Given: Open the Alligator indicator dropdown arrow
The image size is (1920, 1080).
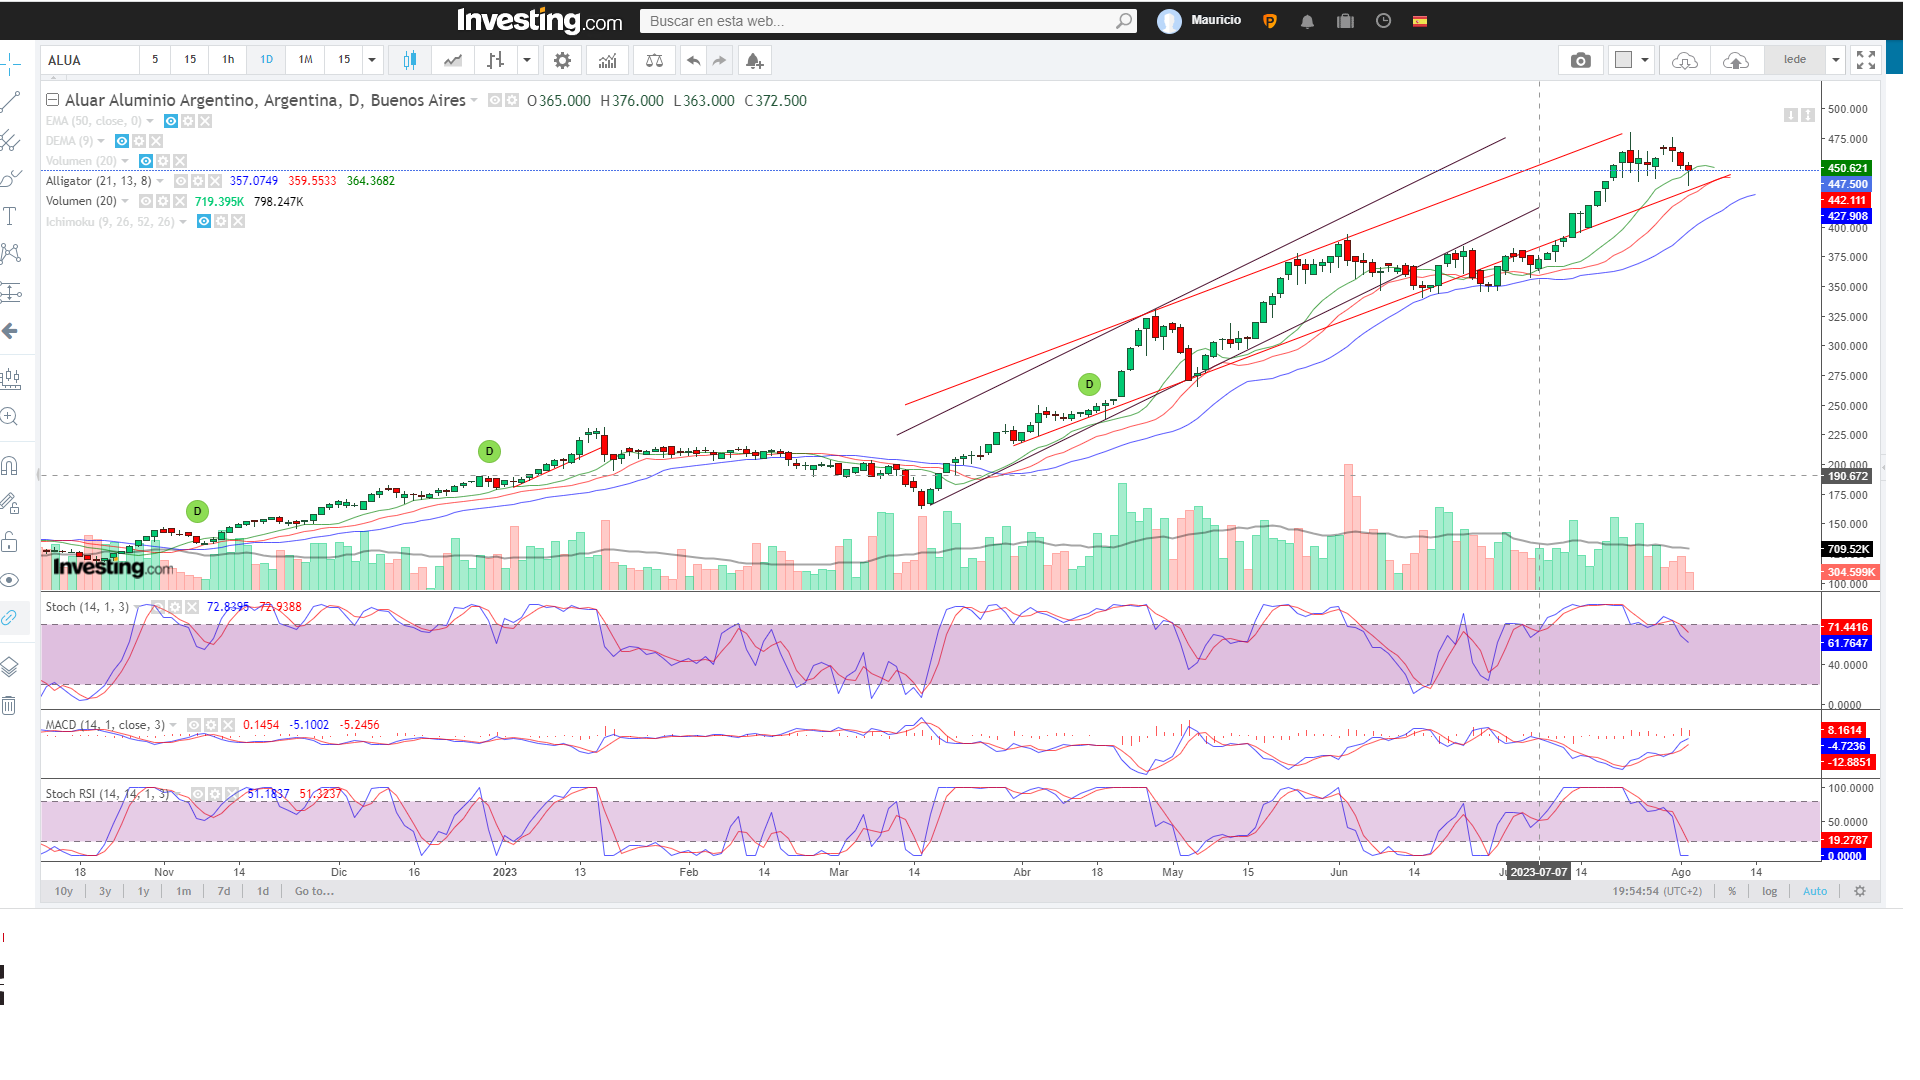Looking at the screenshot, I should 160,181.
